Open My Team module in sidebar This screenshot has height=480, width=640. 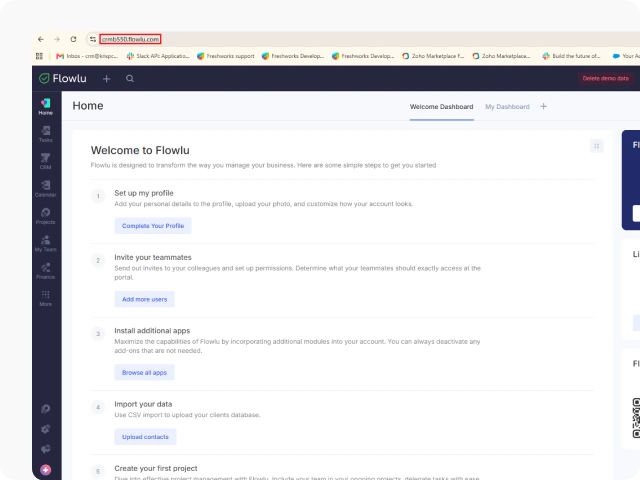[45, 243]
